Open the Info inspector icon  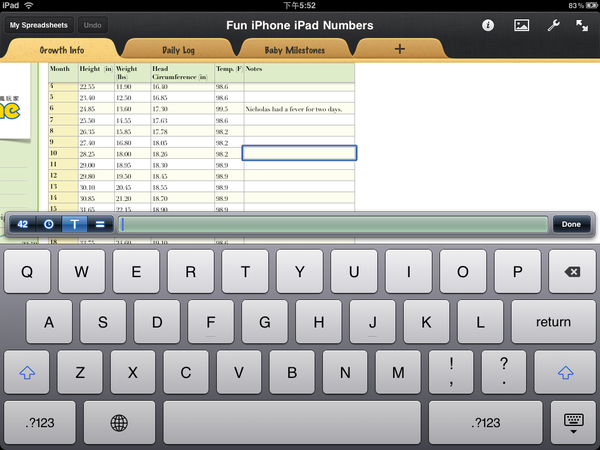click(x=488, y=26)
